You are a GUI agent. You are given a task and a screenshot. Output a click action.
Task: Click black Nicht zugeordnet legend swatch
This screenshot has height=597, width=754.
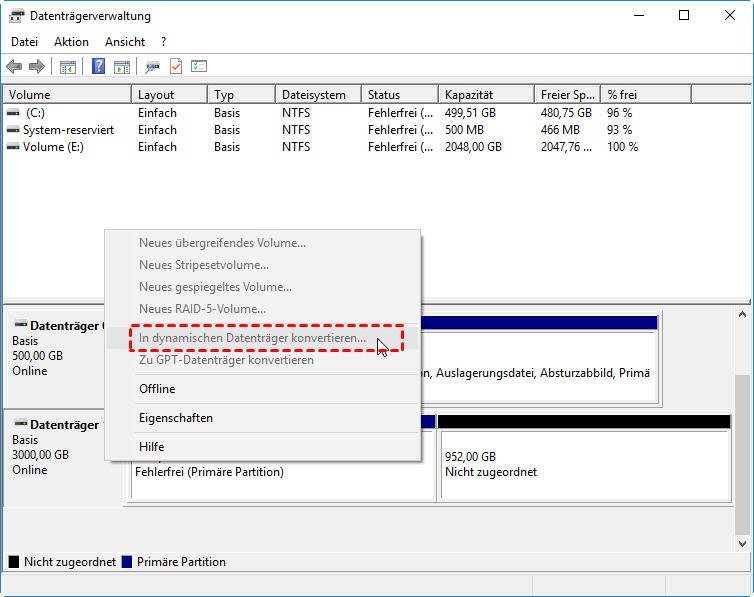coord(14,562)
